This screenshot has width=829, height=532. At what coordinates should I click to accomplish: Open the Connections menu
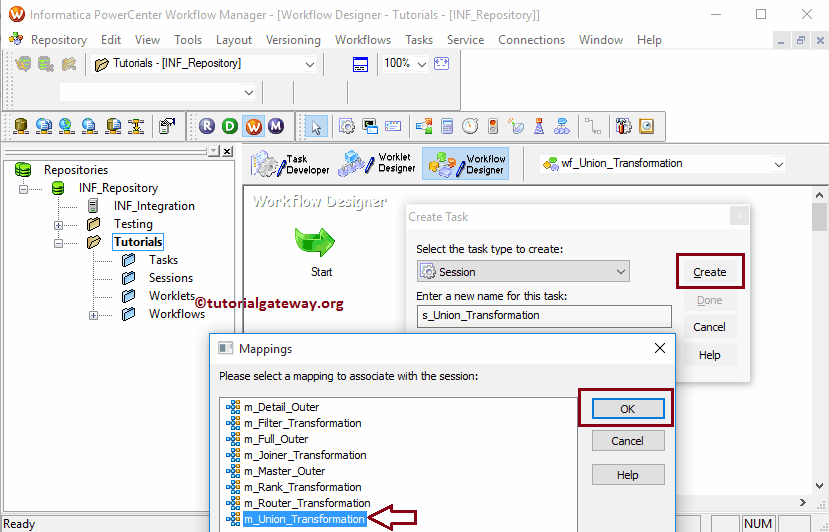[x=531, y=40]
